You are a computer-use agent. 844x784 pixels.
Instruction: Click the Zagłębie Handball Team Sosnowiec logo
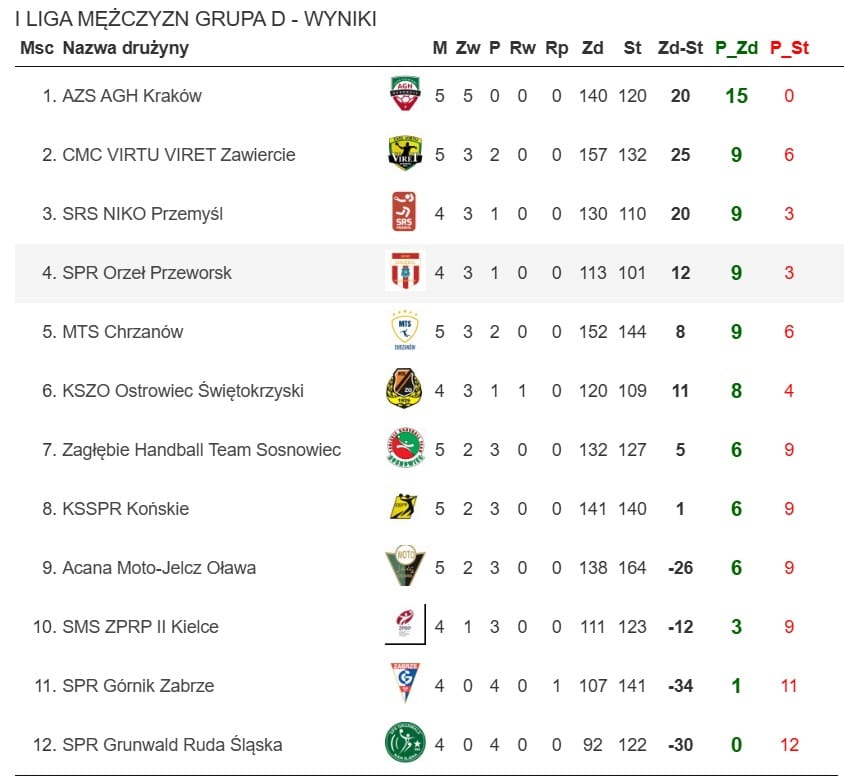[x=405, y=448]
